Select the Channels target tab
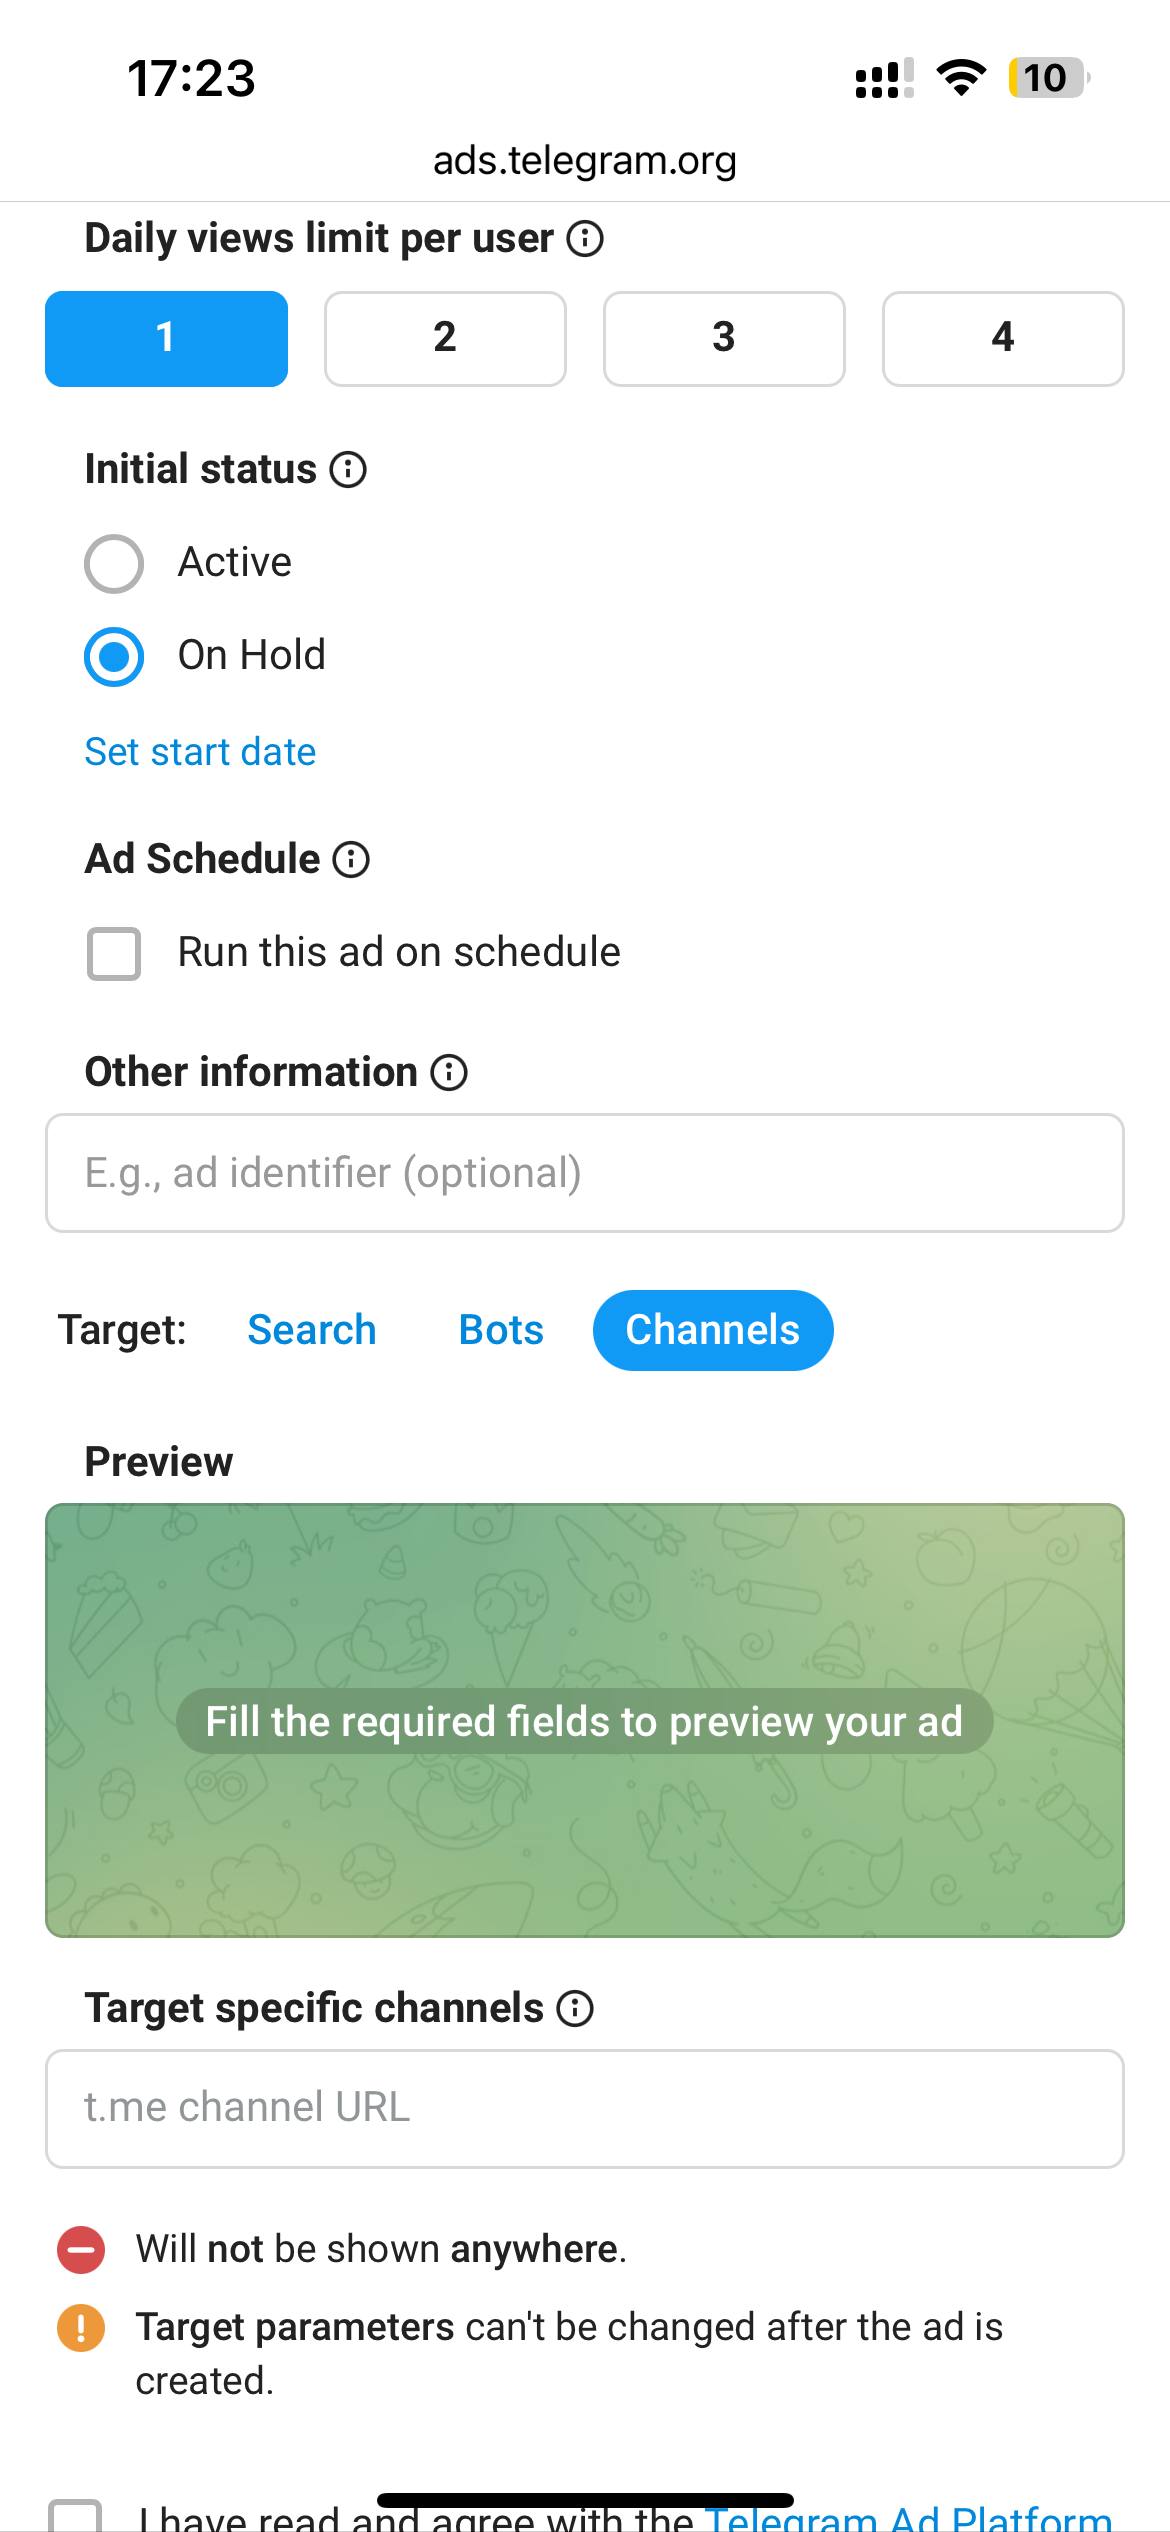The height and width of the screenshot is (2532, 1170). [x=713, y=1330]
